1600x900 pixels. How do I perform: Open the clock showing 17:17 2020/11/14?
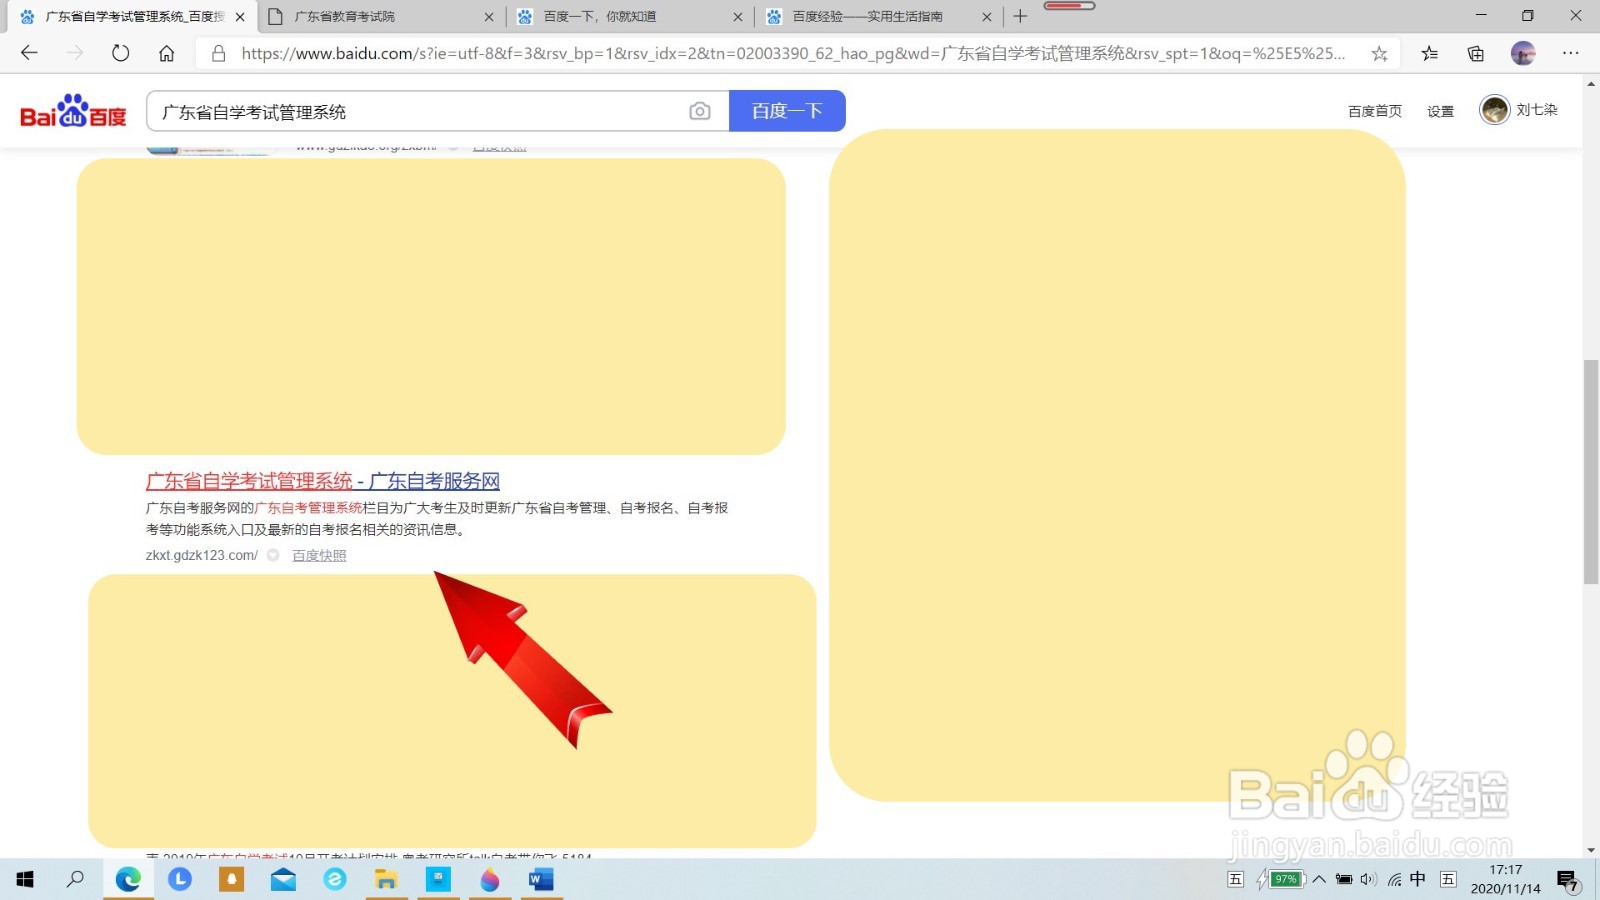pos(1505,879)
